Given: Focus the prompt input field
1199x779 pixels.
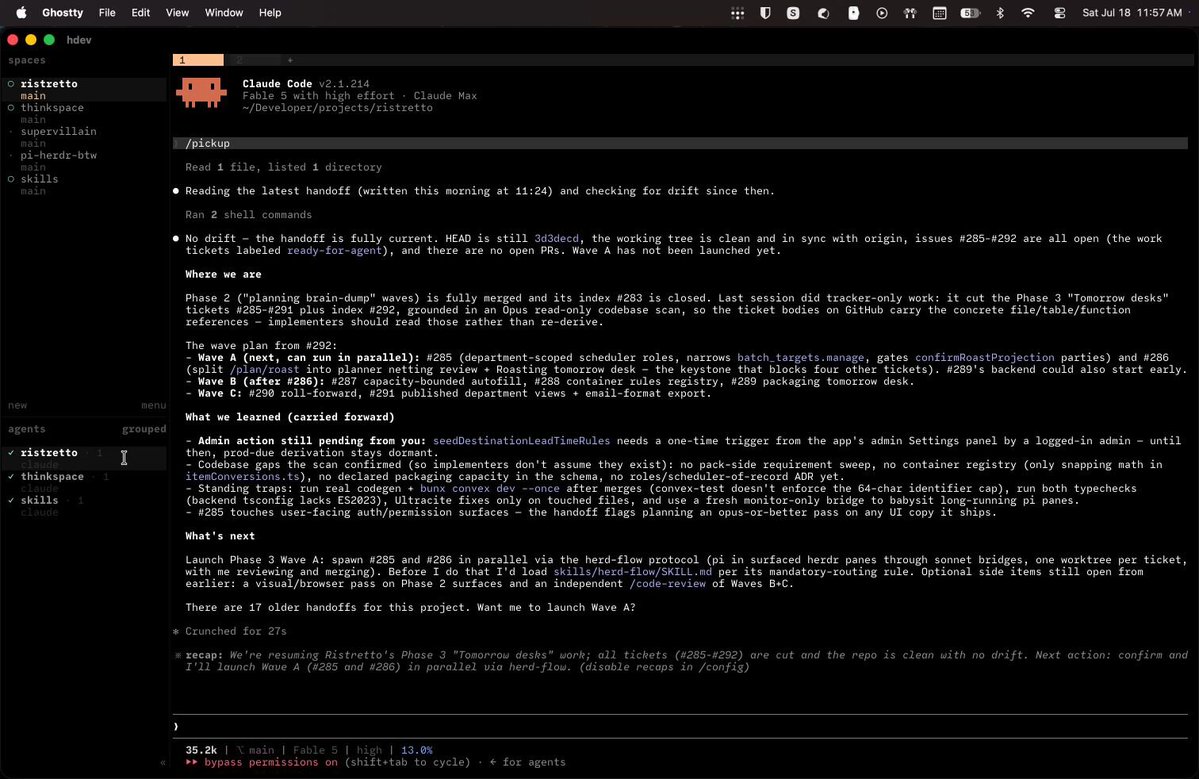Looking at the screenshot, I should (680, 726).
